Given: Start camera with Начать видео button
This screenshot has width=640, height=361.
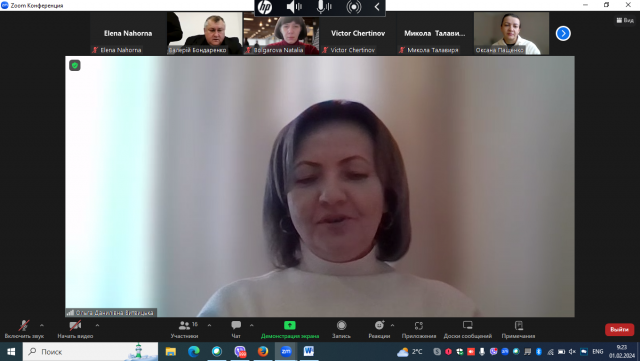Looking at the screenshot, I should click(x=75, y=329).
